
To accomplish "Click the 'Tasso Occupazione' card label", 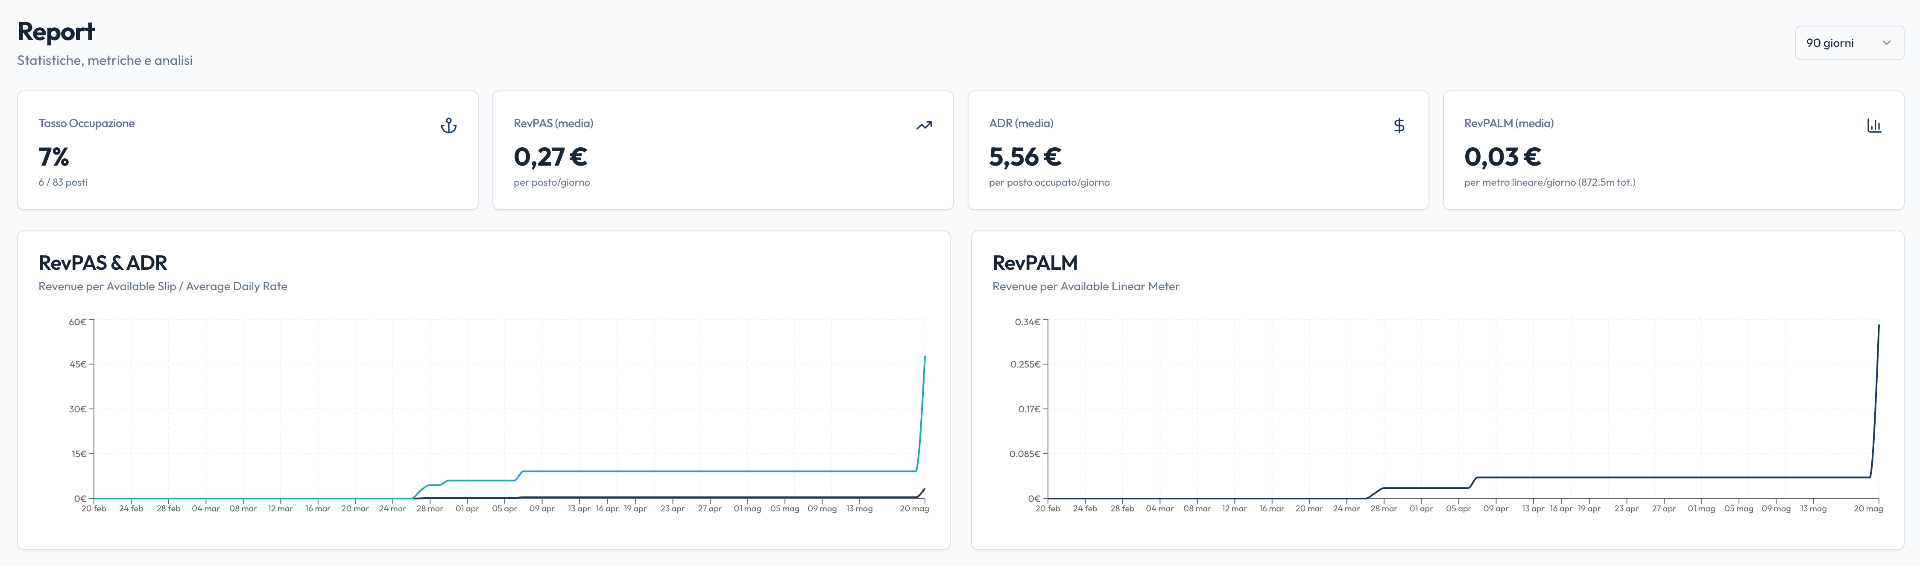I will [87, 123].
